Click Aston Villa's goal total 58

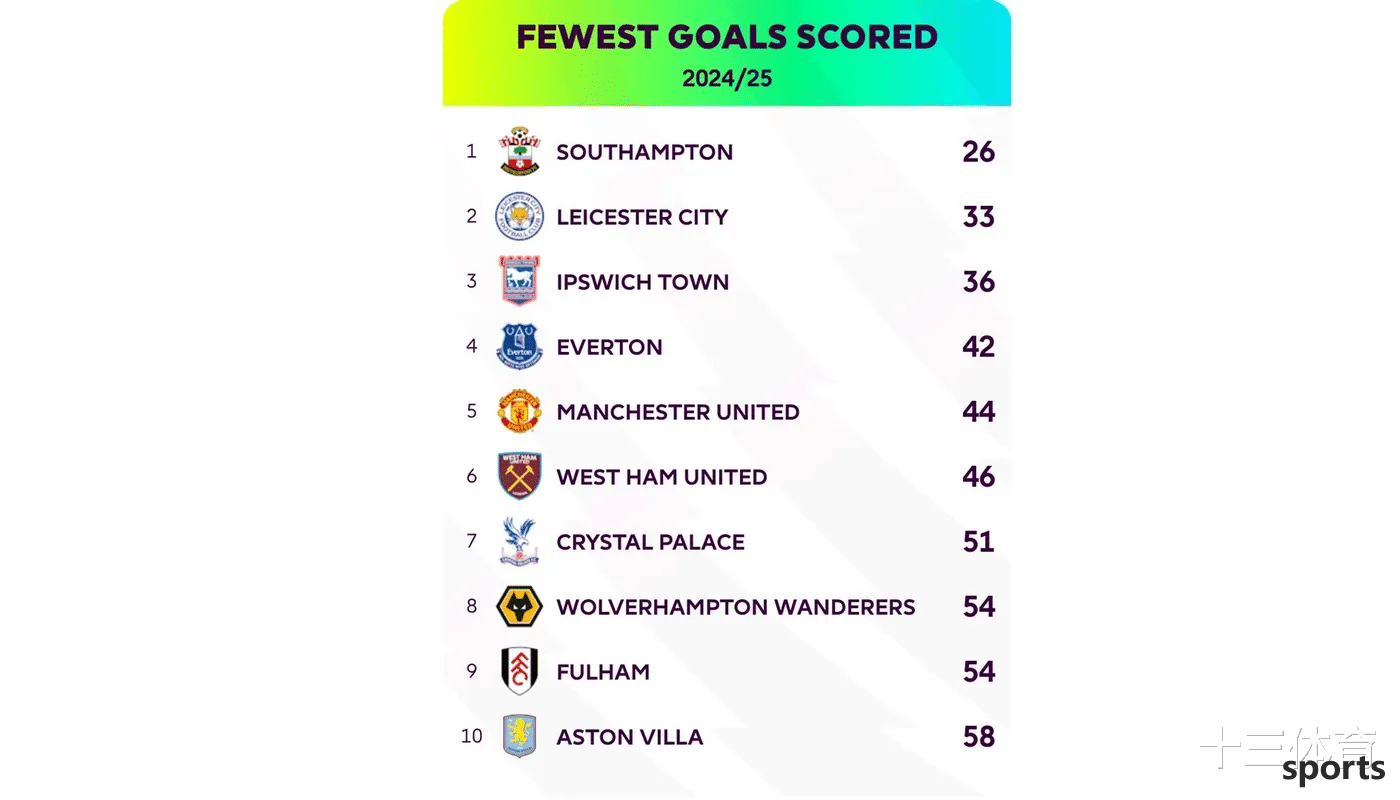979,737
